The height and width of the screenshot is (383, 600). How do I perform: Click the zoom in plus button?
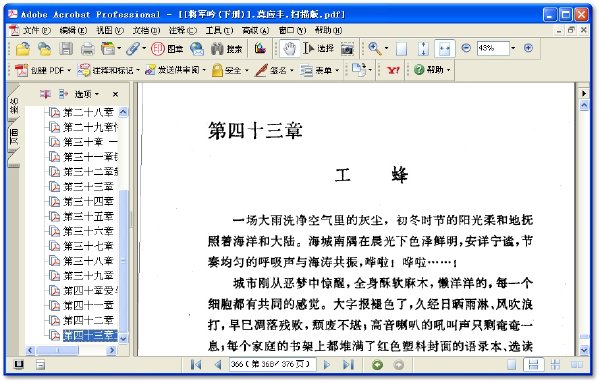pos(528,48)
